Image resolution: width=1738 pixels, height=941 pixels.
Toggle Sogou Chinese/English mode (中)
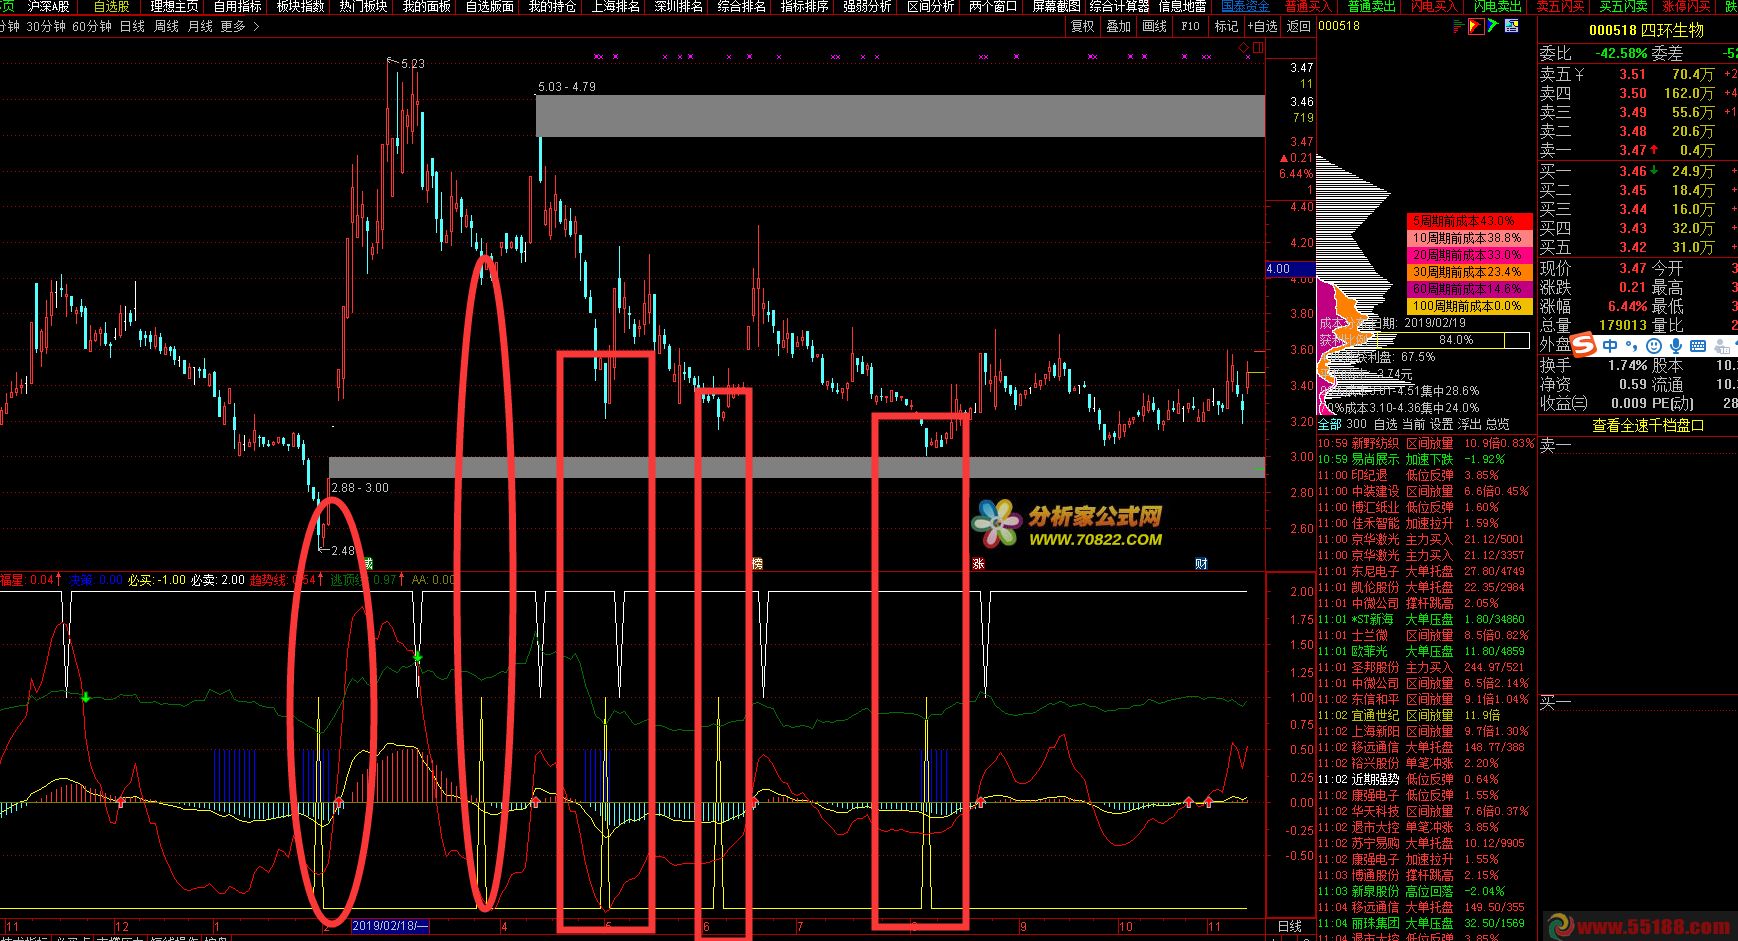click(x=1610, y=346)
